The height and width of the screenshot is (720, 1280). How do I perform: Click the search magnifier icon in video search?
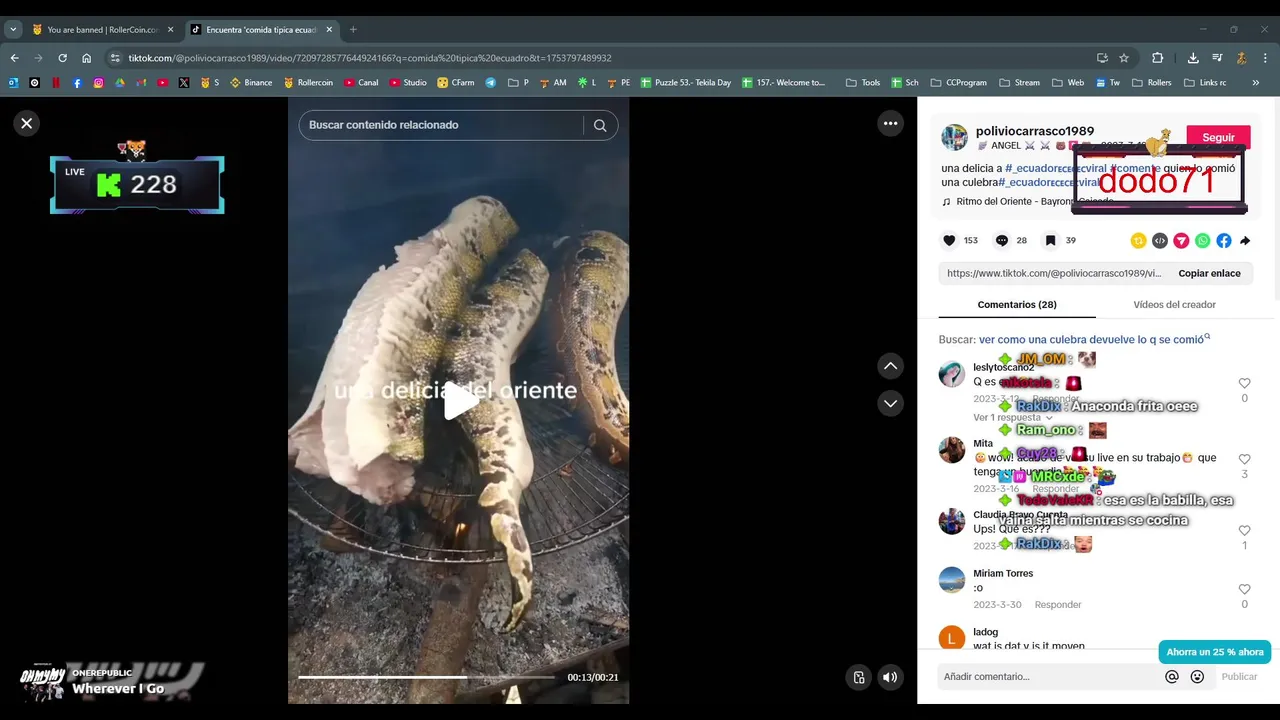click(600, 125)
